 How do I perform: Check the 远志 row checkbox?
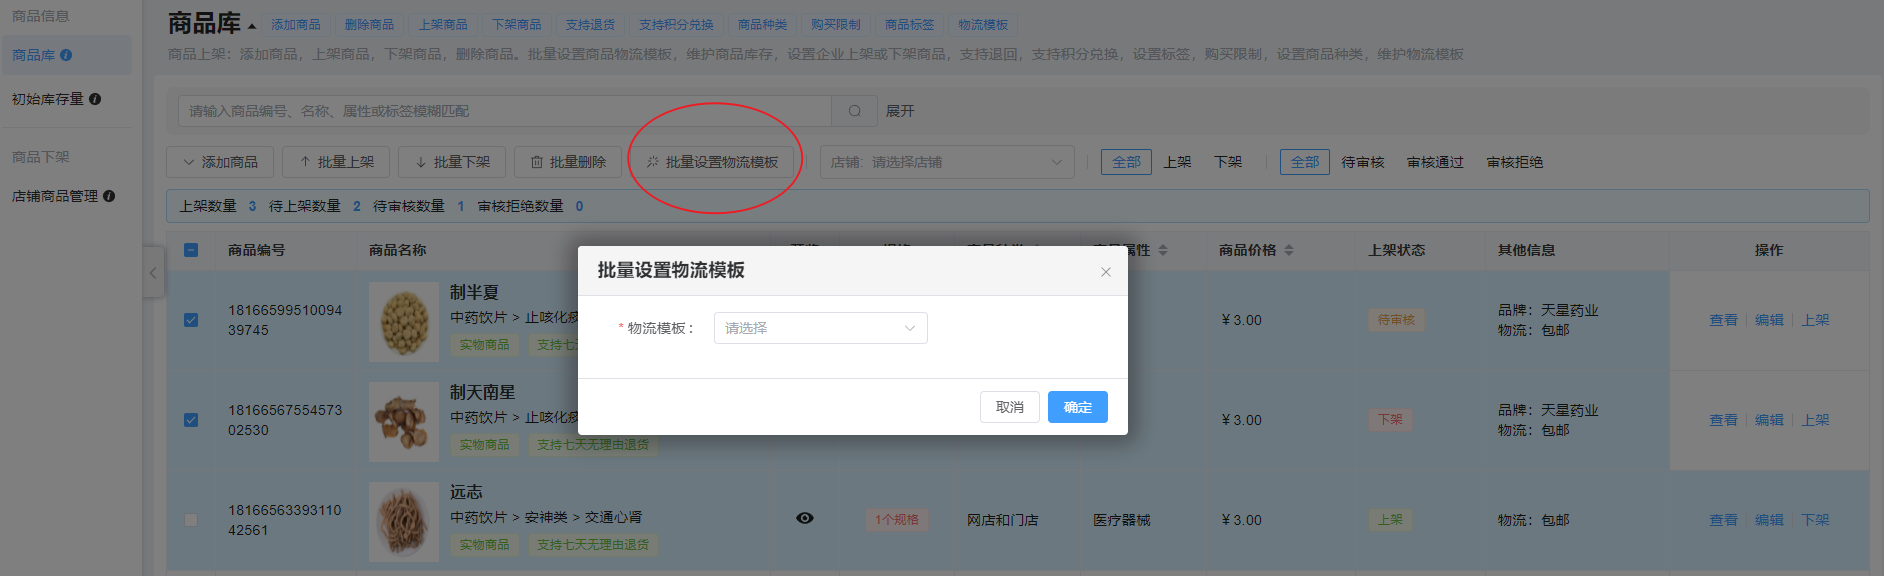191,520
